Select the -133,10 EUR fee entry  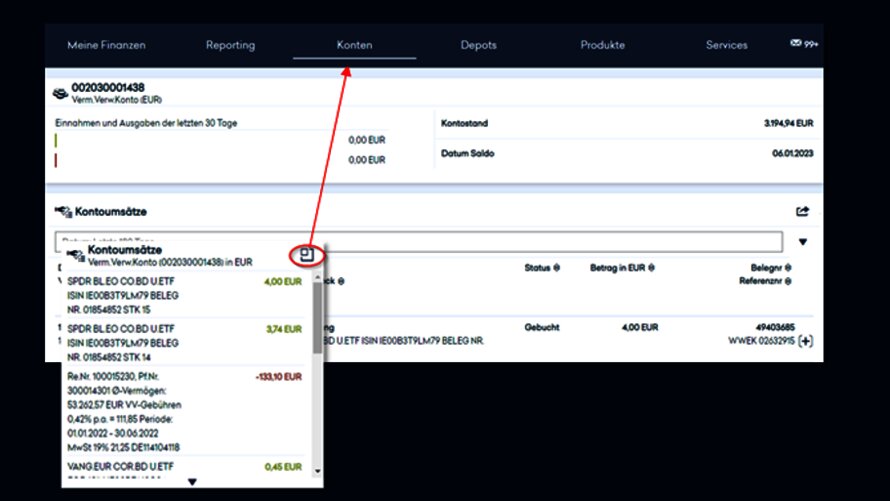(x=184, y=411)
